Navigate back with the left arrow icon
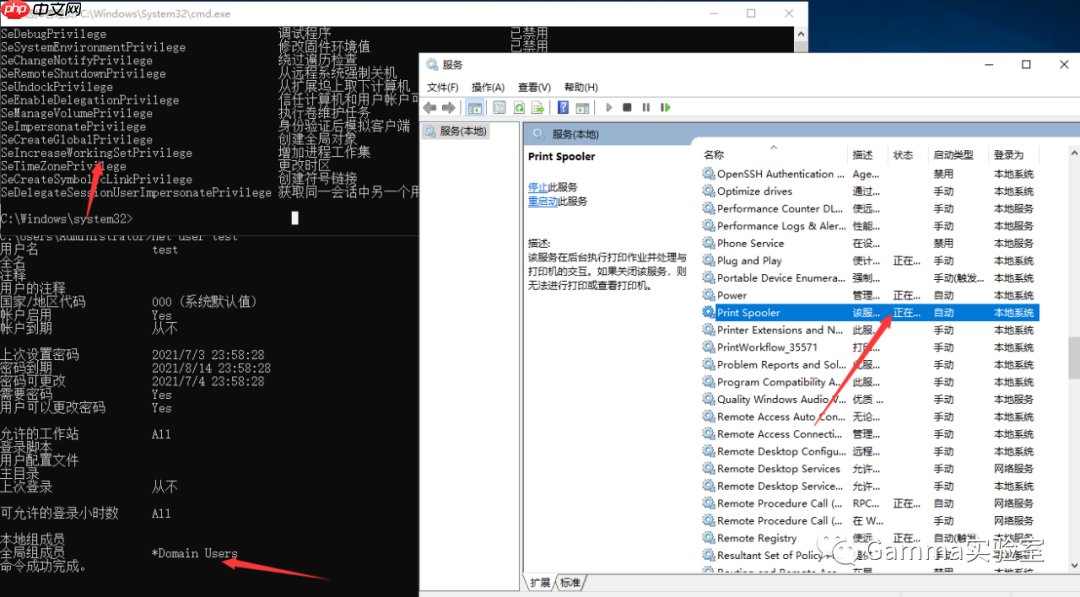This screenshot has height=597, width=1080. pyautogui.click(x=428, y=107)
